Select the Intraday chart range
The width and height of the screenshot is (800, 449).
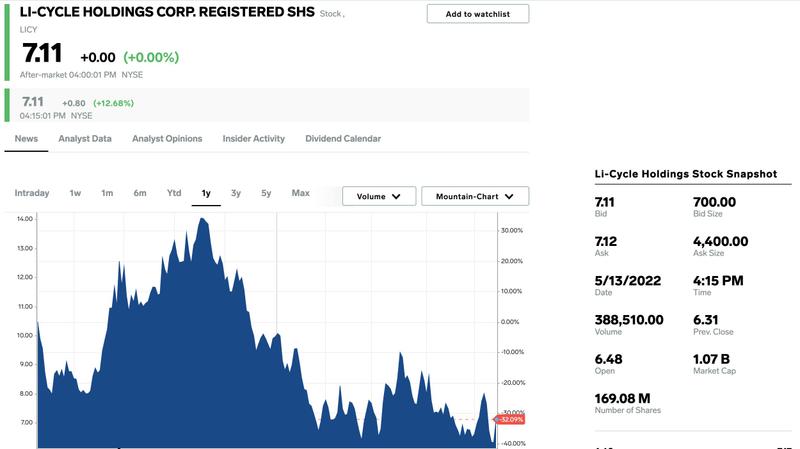point(32,193)
